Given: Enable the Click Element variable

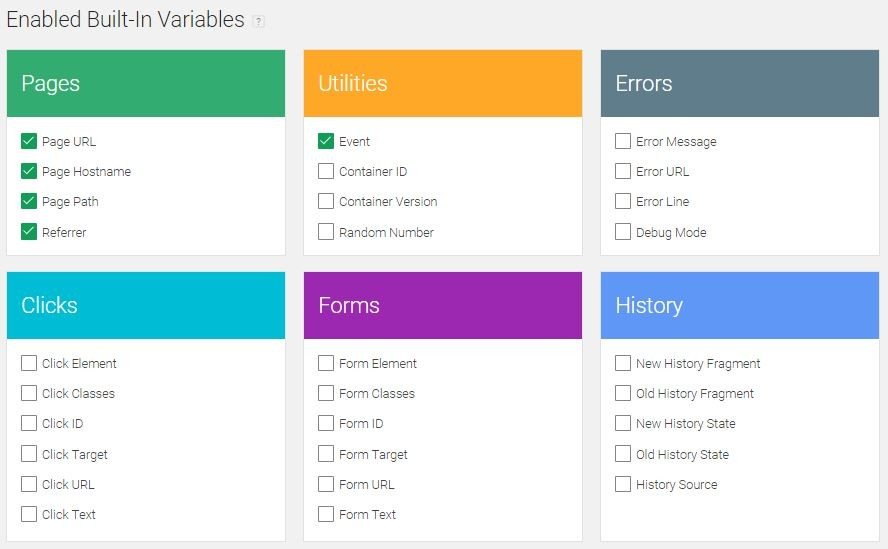Looking at the screenshot, I should click(29, 363).
